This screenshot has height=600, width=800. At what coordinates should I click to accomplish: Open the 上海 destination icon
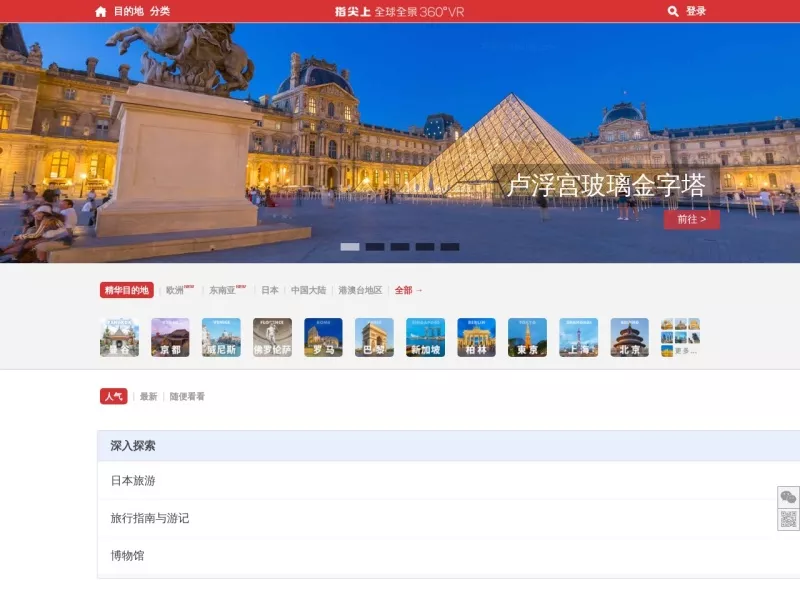point(579,337)
